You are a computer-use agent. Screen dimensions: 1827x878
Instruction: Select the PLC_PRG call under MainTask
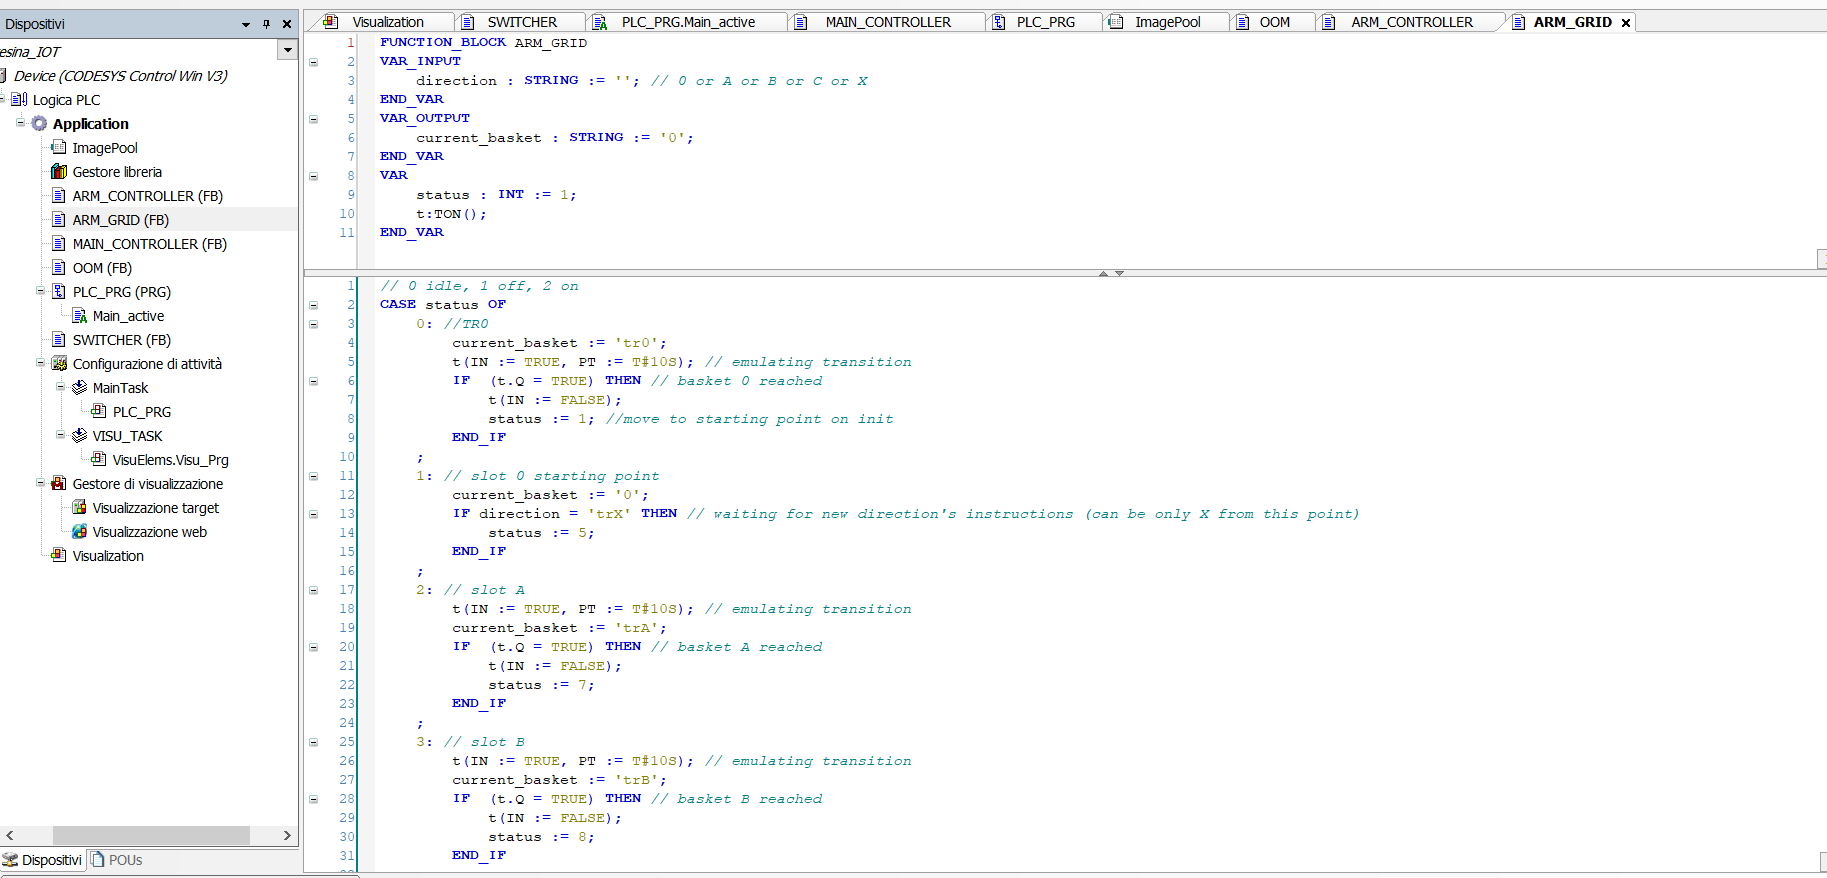click(x=142, y=412)
